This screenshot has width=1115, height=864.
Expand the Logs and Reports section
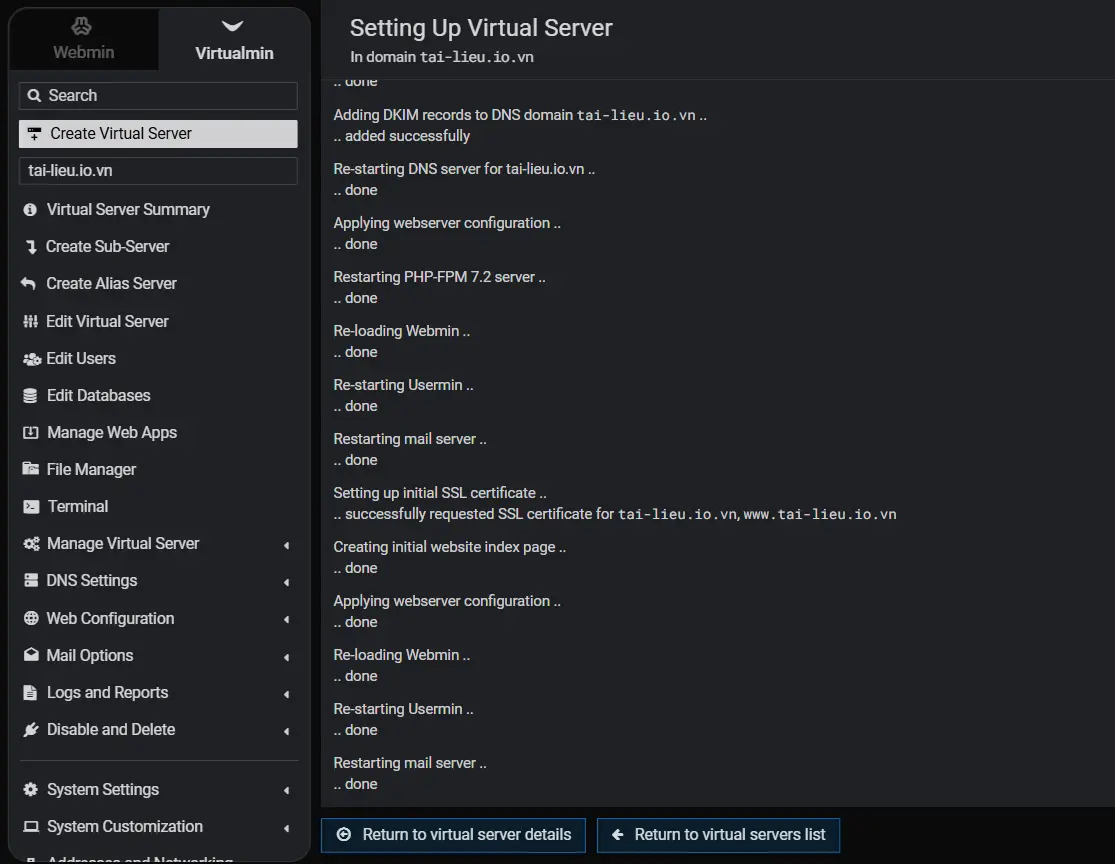pyautogui.click(x=107, y=692)
